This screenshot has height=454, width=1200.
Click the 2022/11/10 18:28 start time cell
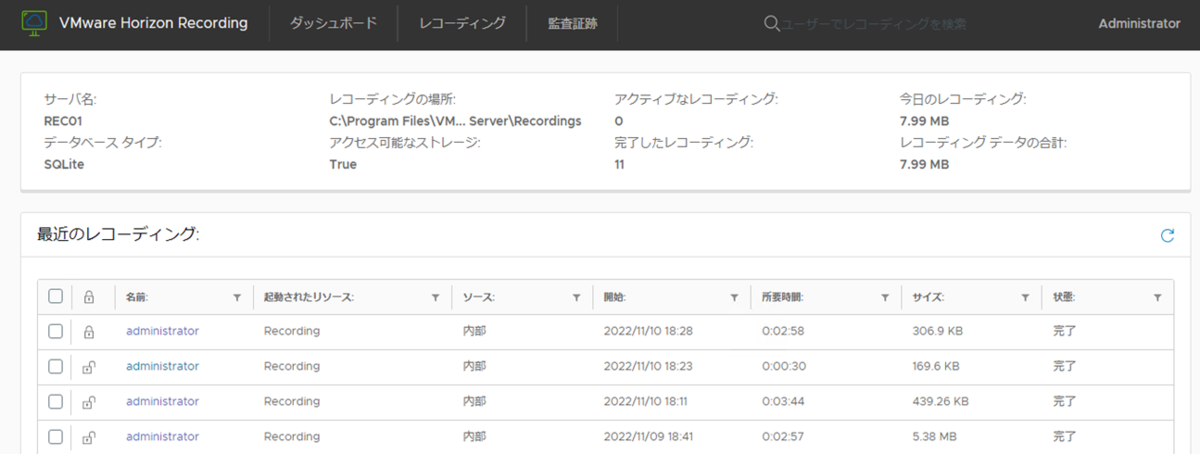(x=649, y=331)
